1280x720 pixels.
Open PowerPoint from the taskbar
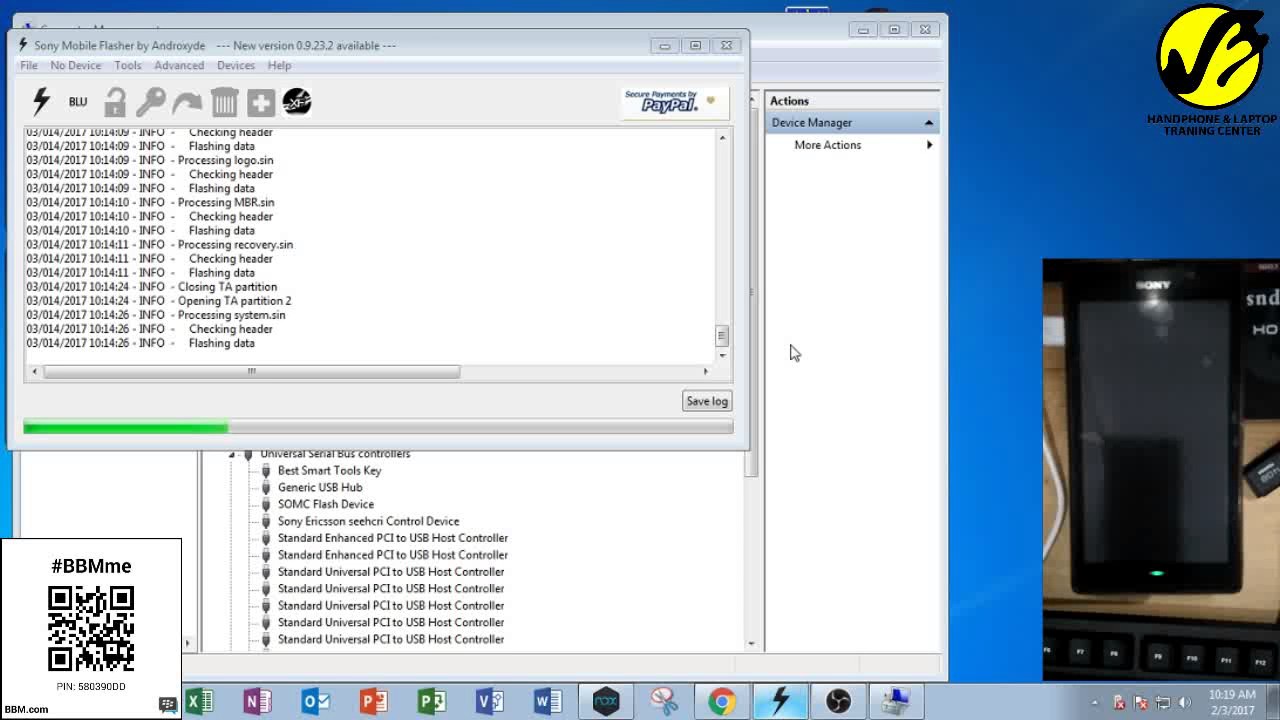pyautogui.click(x=373, y=701)
